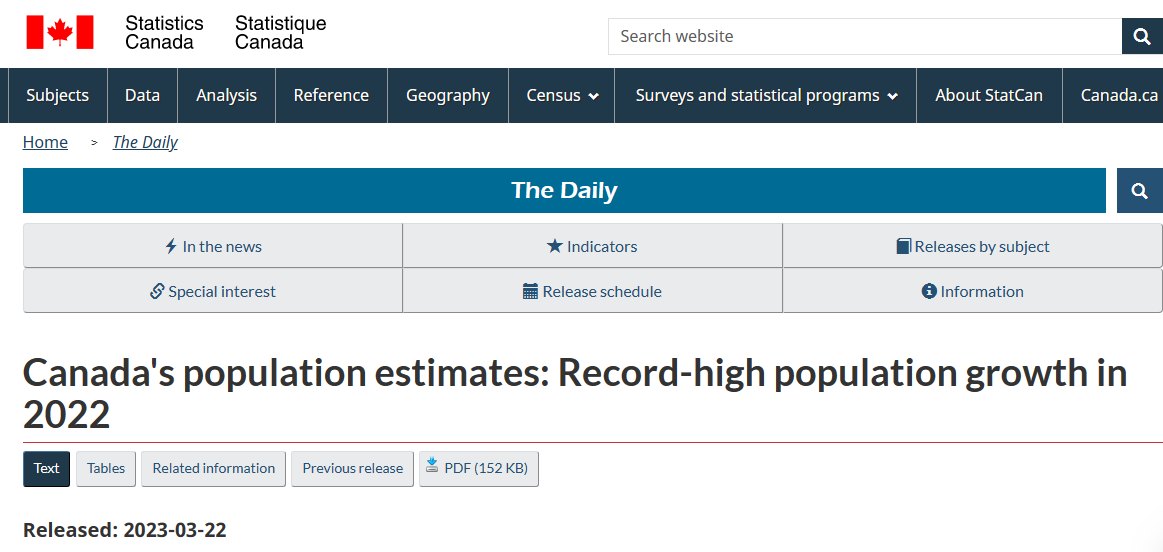Open the Analysis menu item
The image size is (1163, 552).
pyautogui.click(x=226, y=96)
